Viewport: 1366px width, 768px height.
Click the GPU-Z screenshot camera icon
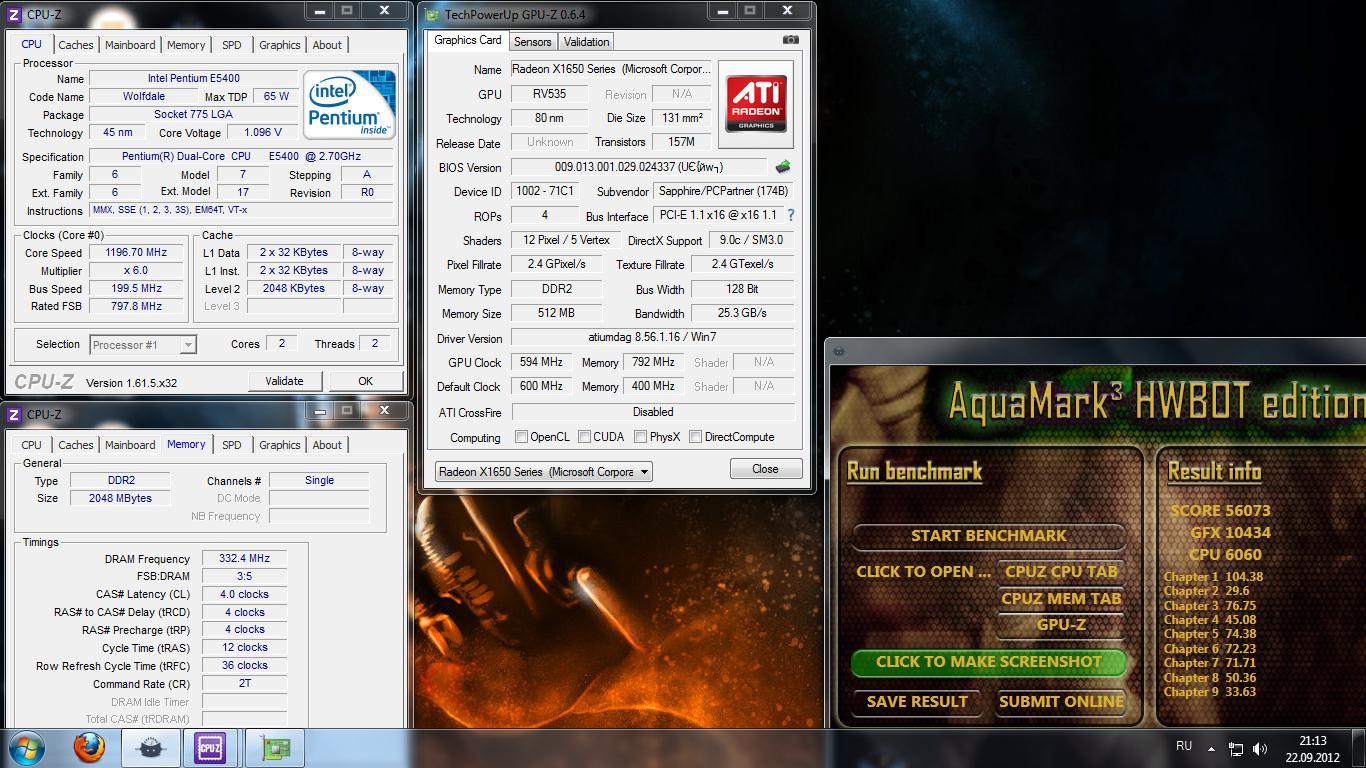[790, 40]
